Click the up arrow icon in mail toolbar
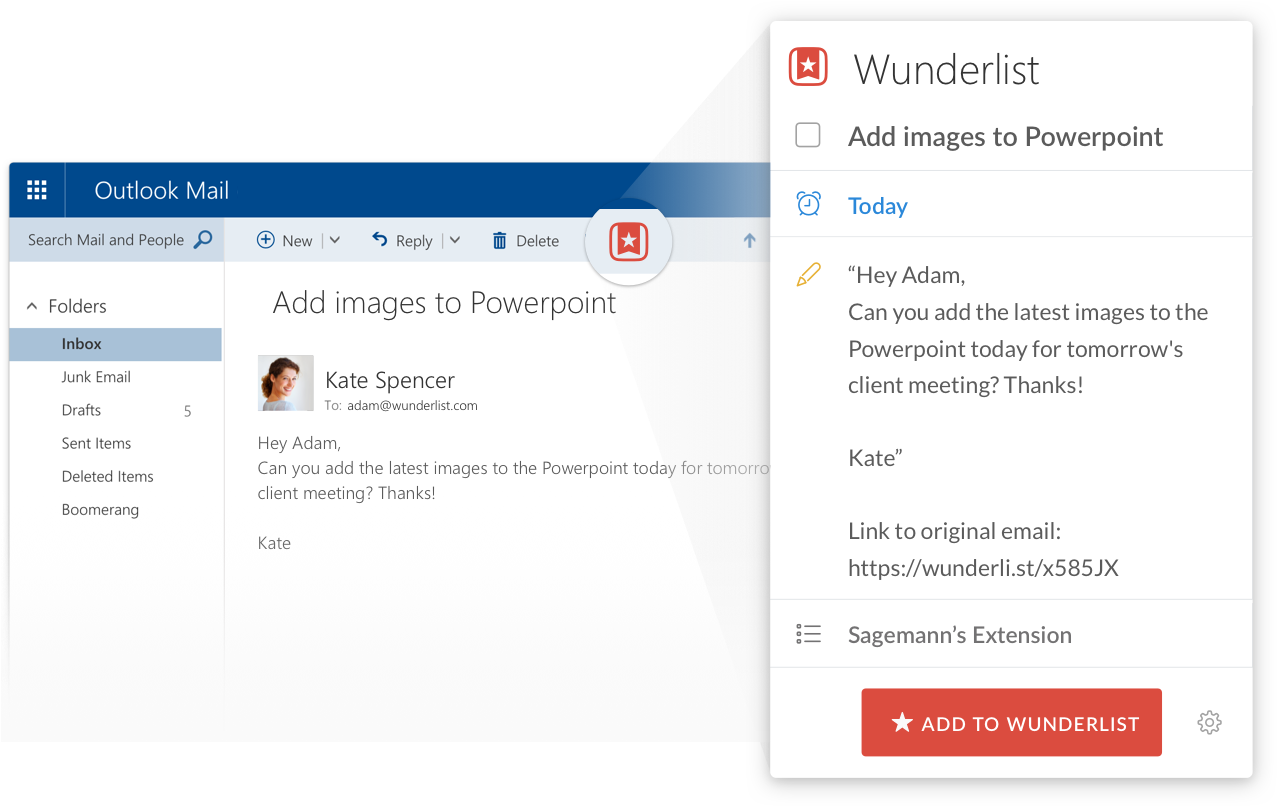The width and height of the screenshot is (1277, 806). (x=749, y=240)
